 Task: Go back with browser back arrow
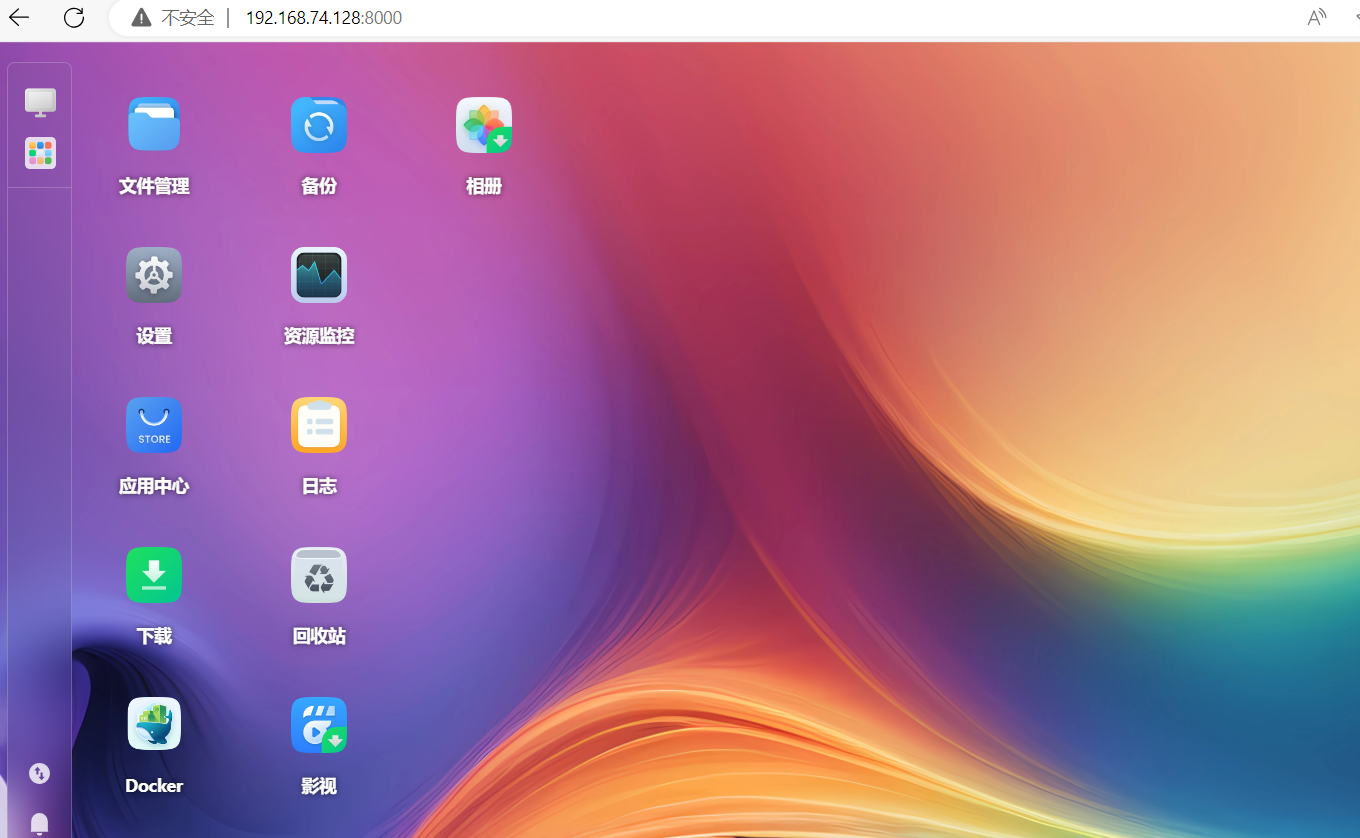(19, 17)
